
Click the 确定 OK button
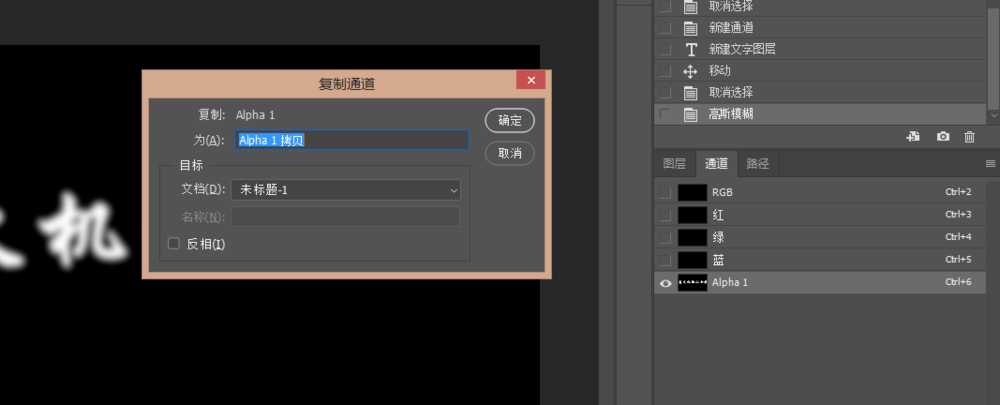coord(509,120)
